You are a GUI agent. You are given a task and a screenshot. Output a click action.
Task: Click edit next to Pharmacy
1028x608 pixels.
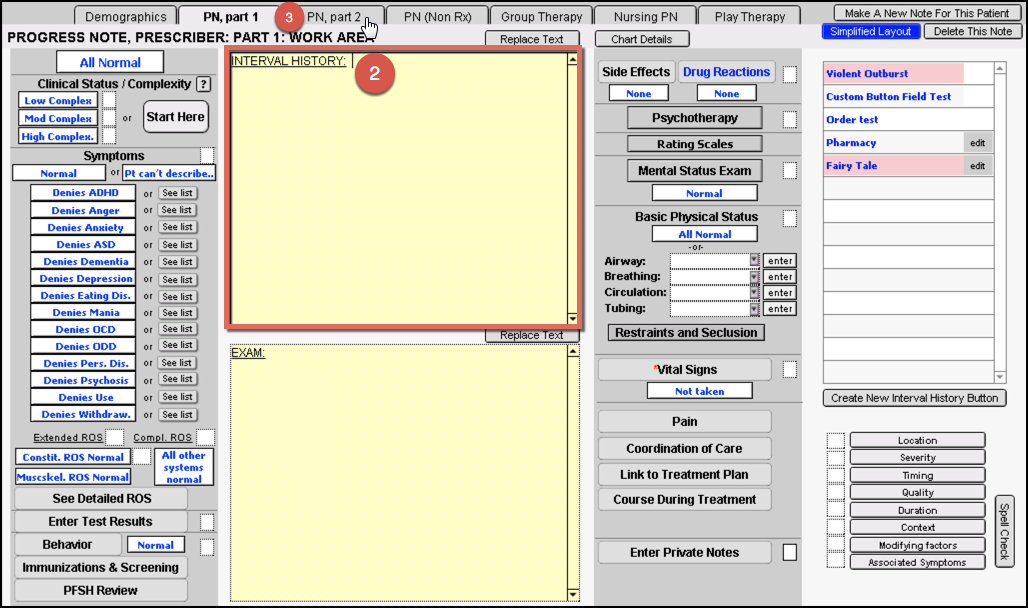point(978,143)
